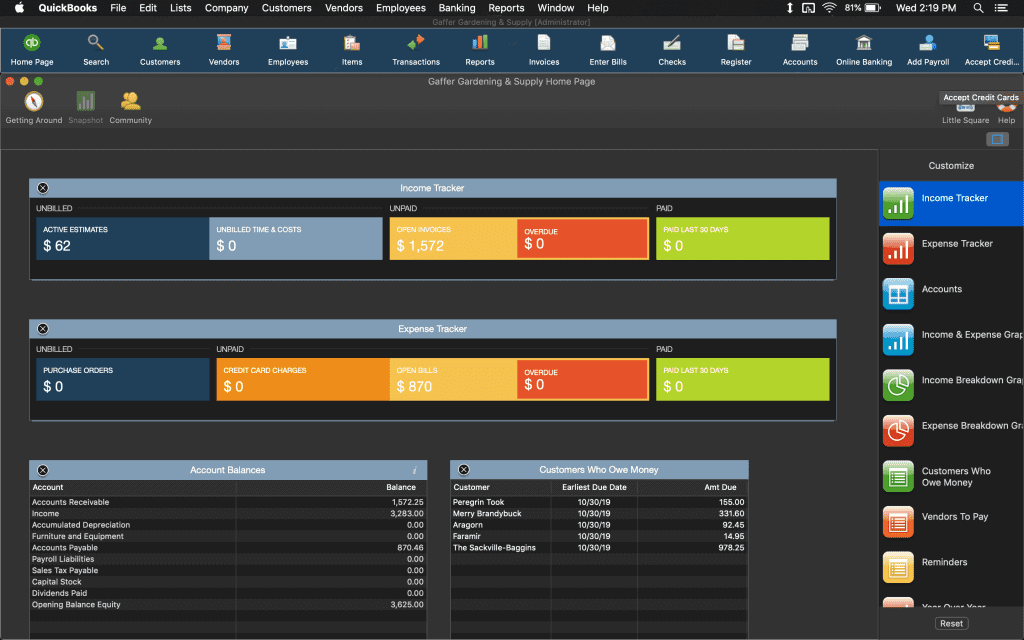Open the Lists menu

tap(181, 8)
